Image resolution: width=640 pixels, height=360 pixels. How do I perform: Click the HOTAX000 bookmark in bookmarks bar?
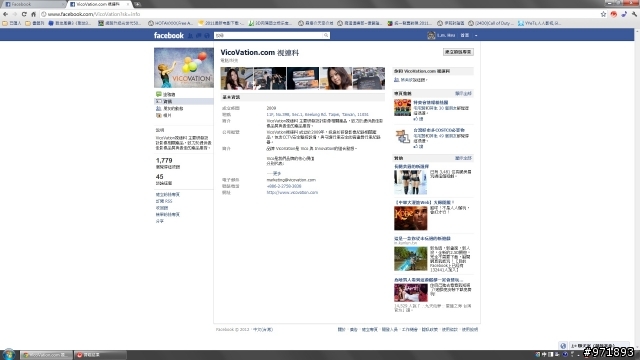tap(170, 23)
